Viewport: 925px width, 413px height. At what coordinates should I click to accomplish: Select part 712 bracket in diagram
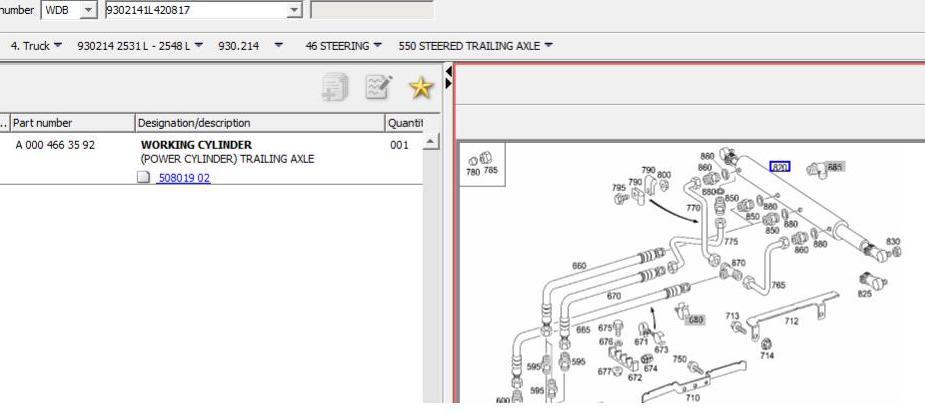pyautogui.click(x=791, y=322)
